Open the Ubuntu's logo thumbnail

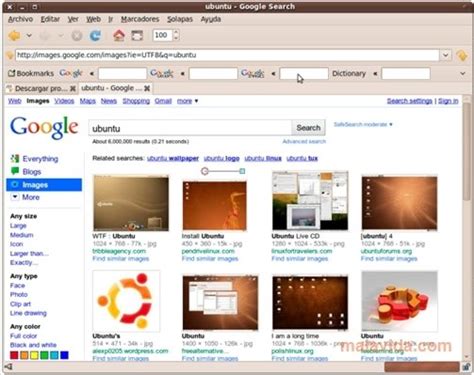pos(126,301)
